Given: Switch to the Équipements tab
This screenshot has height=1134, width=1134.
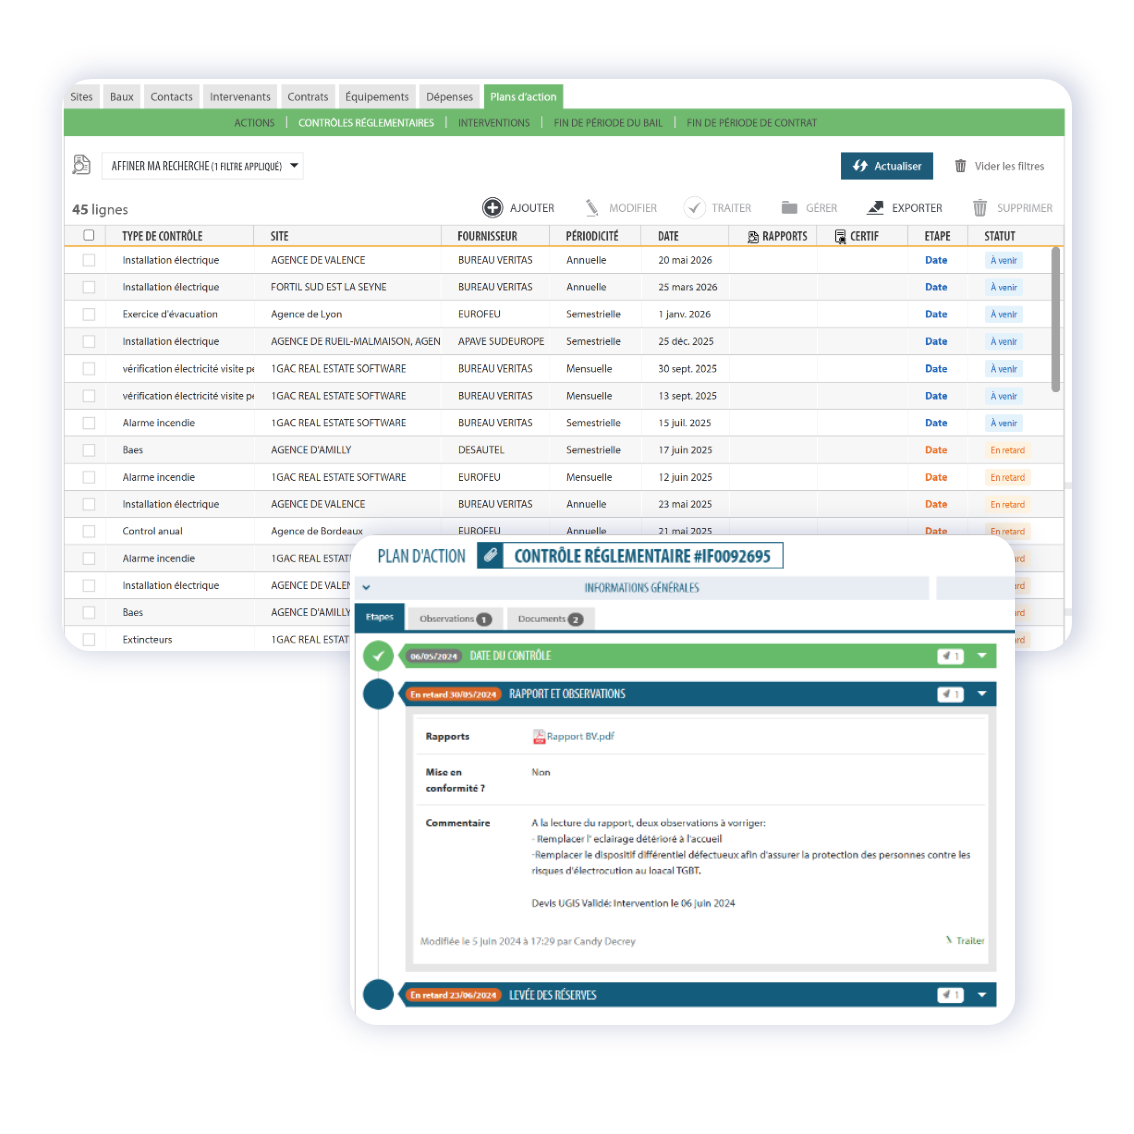Looking at the screenshot, I should [376, 97].
